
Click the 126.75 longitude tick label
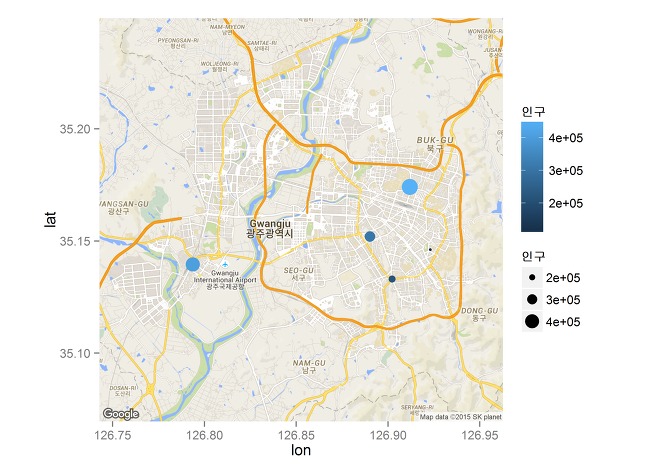113,435
